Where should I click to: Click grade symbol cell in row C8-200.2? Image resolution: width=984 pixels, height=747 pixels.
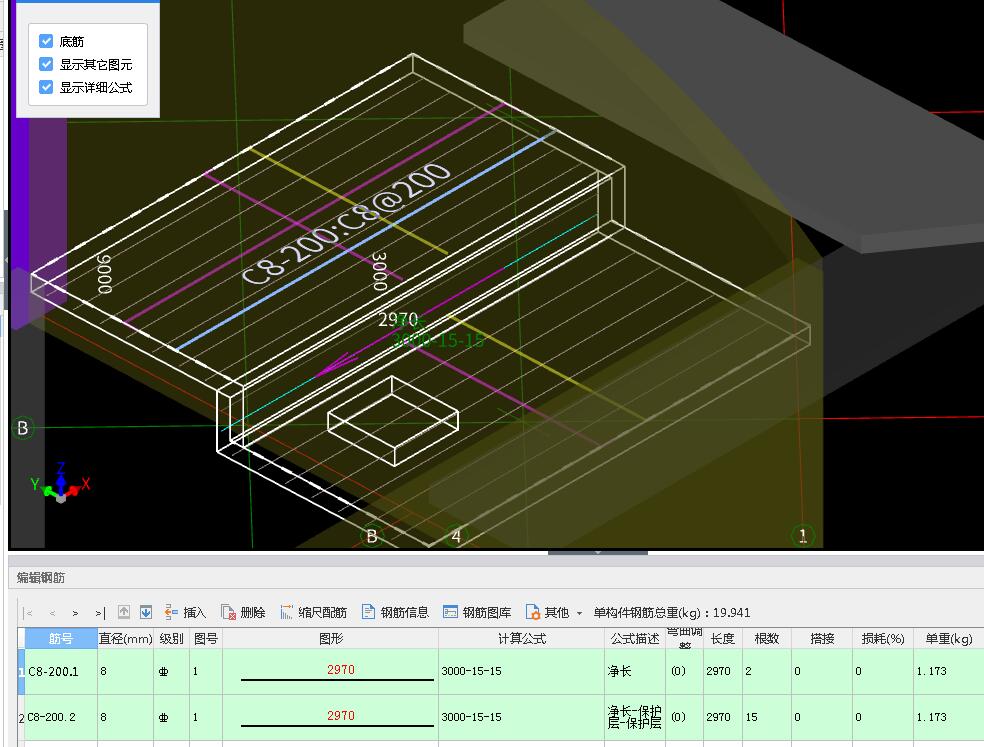[x=171, y=717]
